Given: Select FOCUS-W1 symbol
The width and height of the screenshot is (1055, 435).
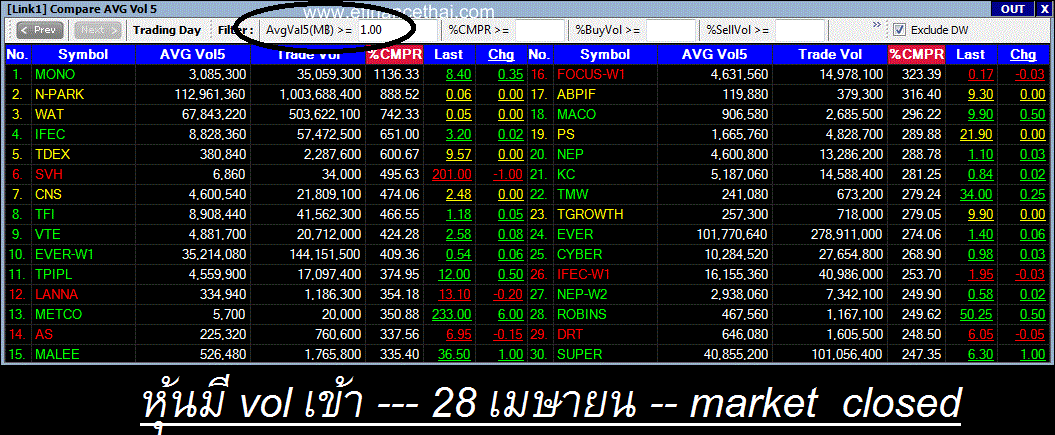Looking at the screenshot, I should [x=591, y=75].
